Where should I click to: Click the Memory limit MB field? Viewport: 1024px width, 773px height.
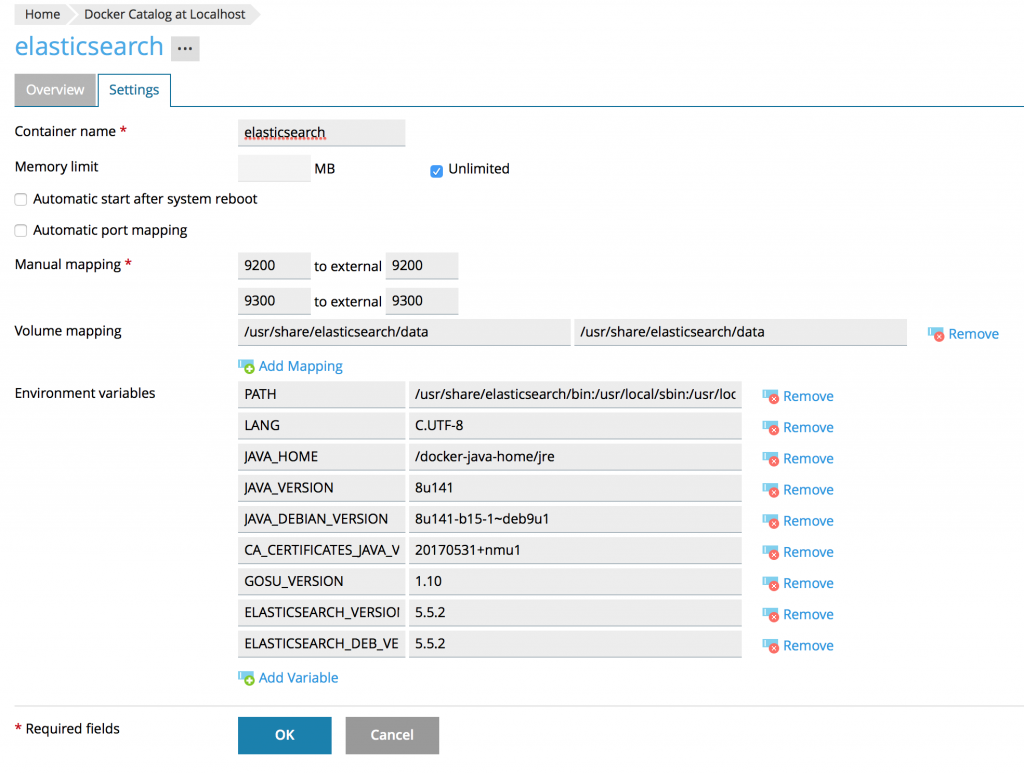pos(274,168)
